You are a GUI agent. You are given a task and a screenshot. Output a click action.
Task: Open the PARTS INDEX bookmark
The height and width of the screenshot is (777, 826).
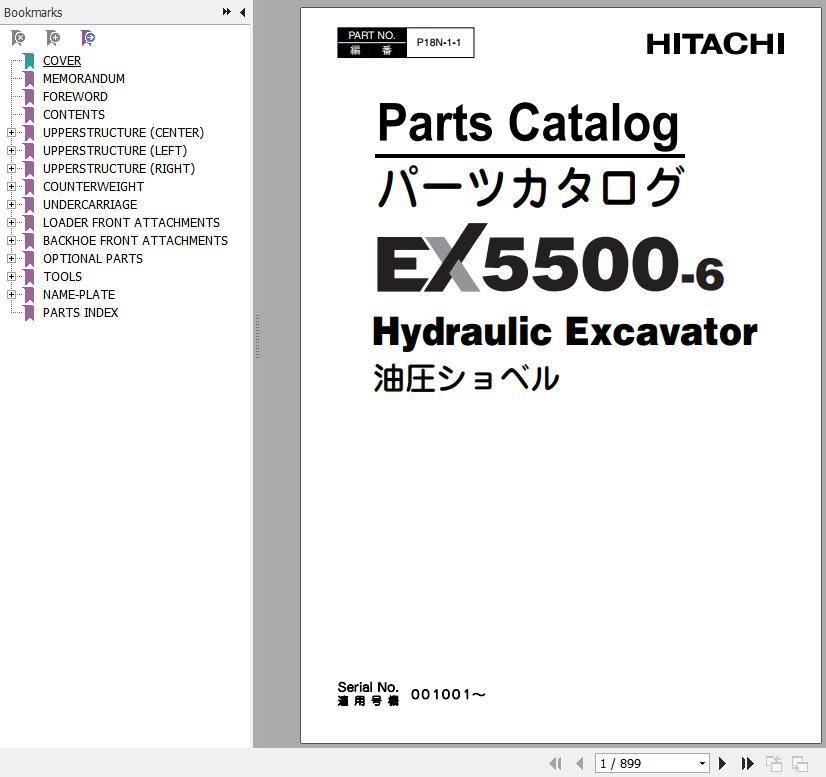(80, 313)
